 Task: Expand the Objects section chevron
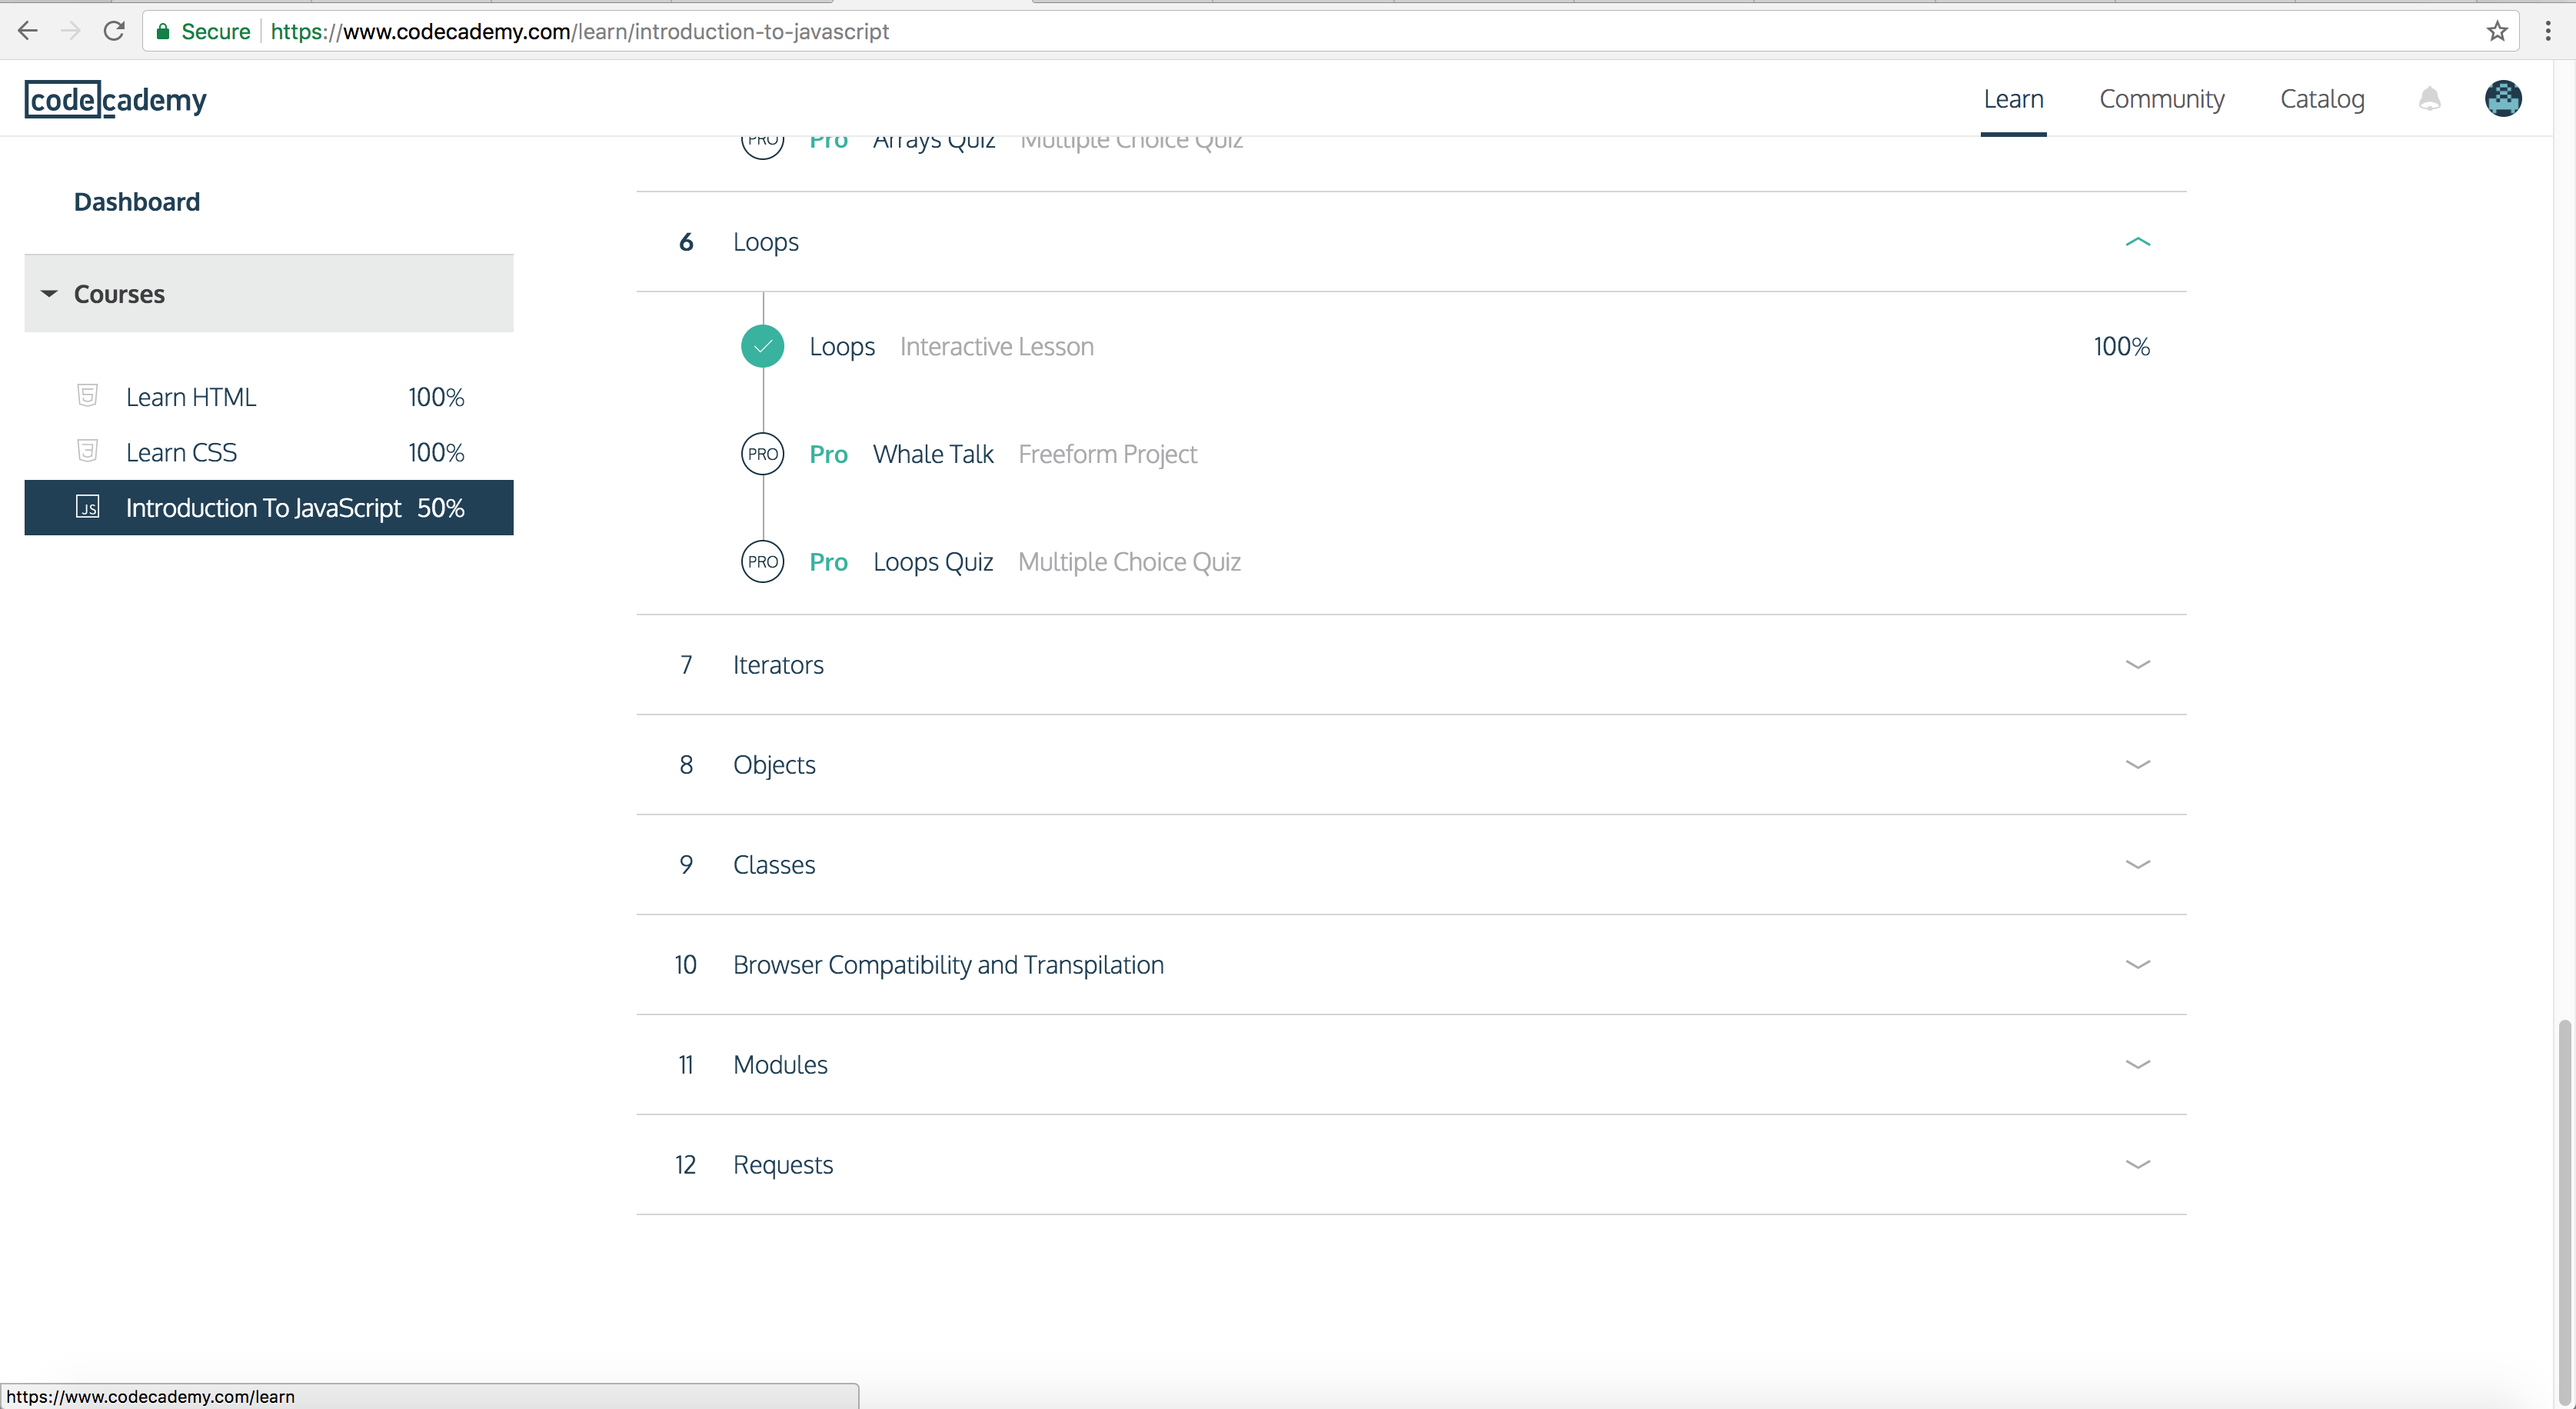click(x=2138, y=765)
